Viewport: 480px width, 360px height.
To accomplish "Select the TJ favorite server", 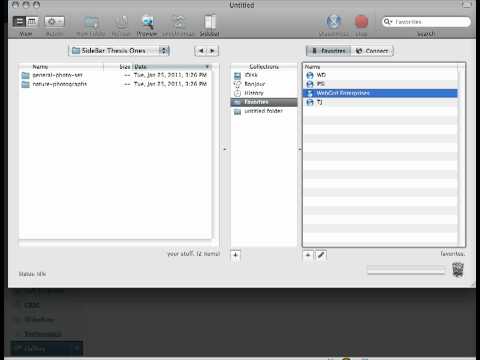I will pos(381,102).
